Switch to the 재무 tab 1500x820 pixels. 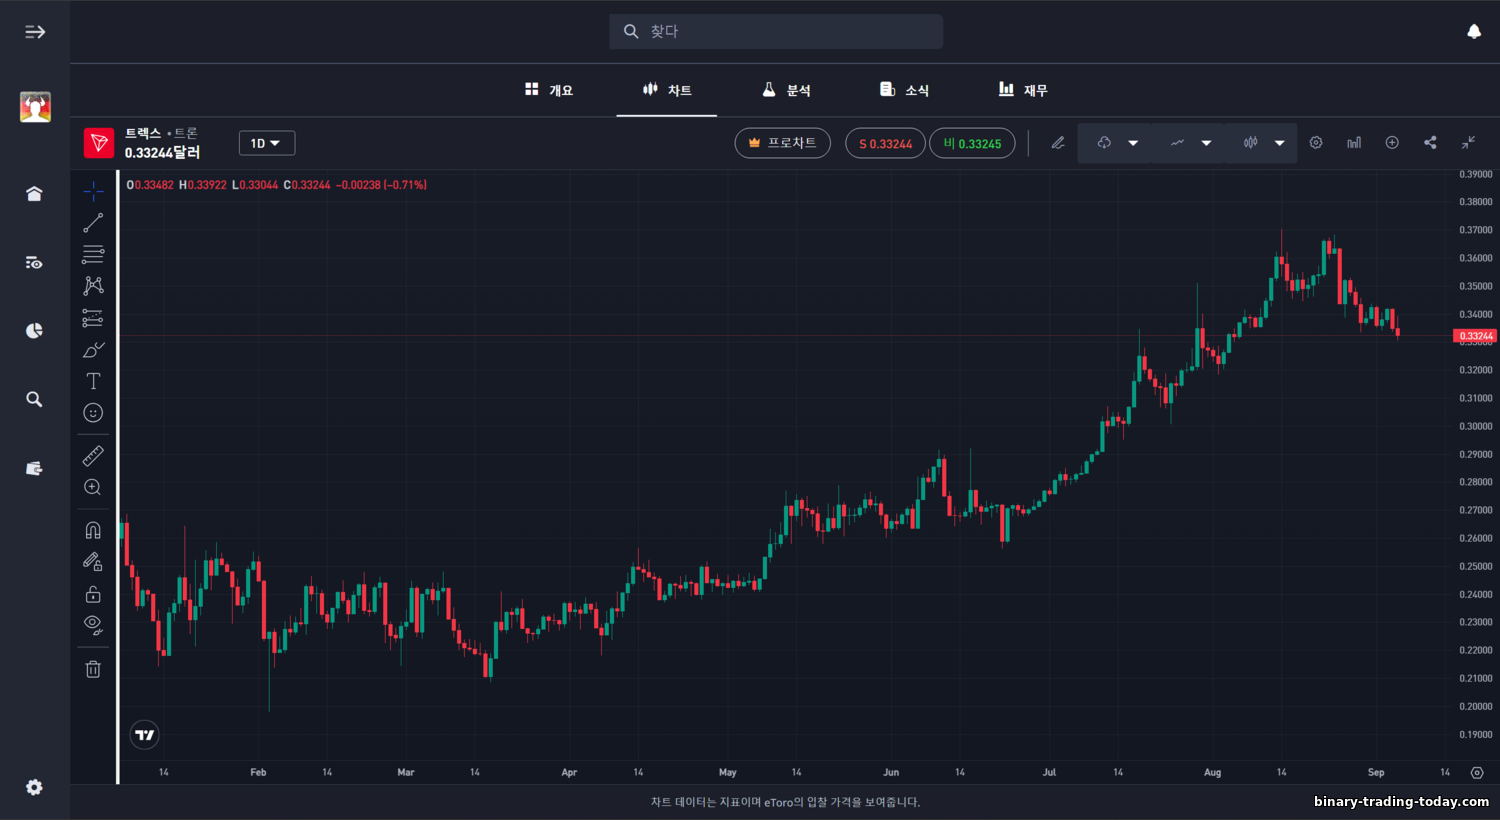point(1023,90)
